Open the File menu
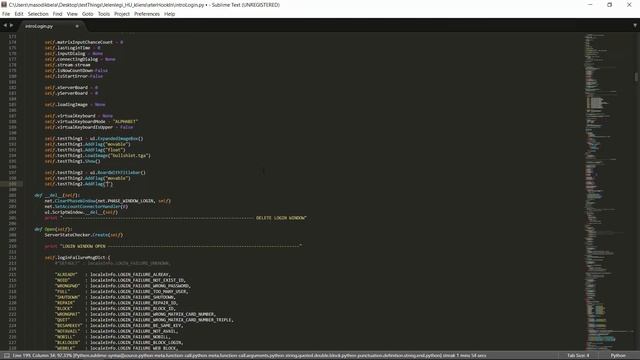The height and width of the screenshot is (360, 640). tap(6, 14)
